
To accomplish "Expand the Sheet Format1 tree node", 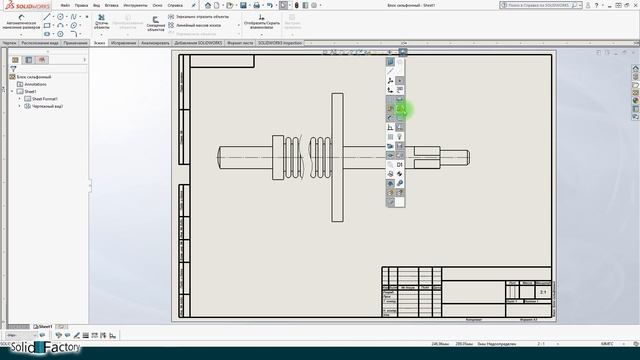I will [x=19, y=99].
